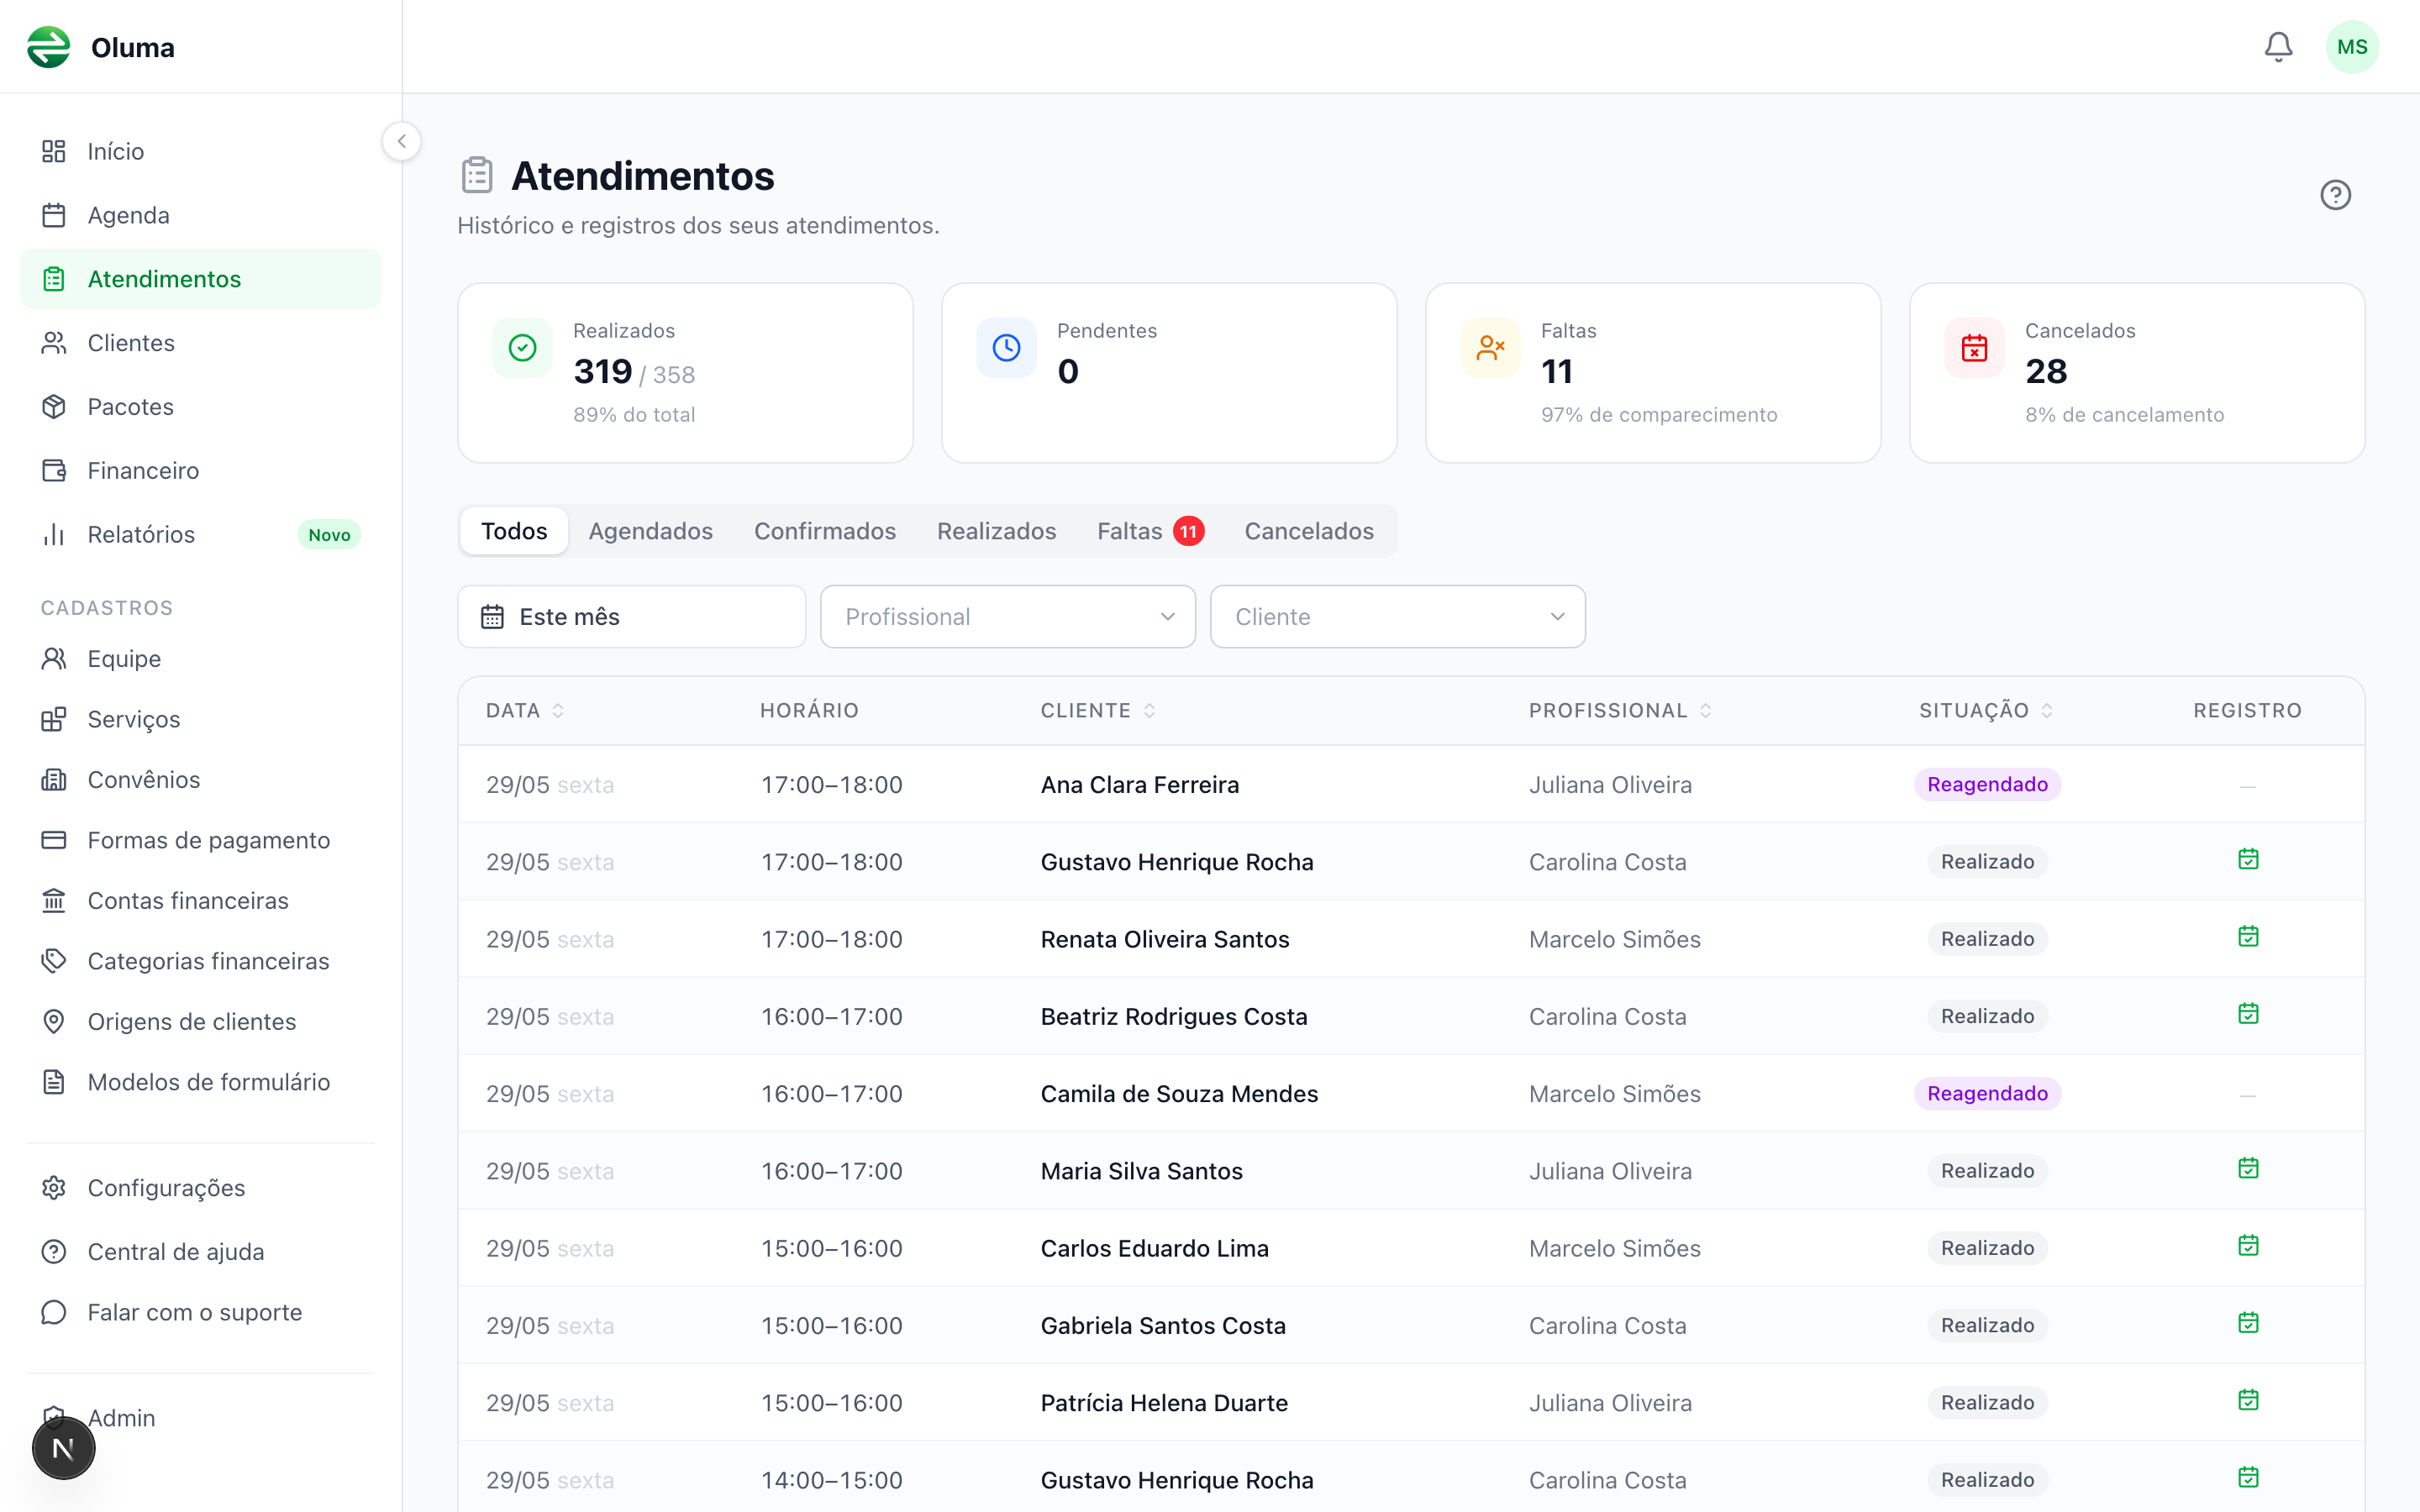
Task: Click the Formas de pagamento card icon
Action: click(x=54, y=840)
